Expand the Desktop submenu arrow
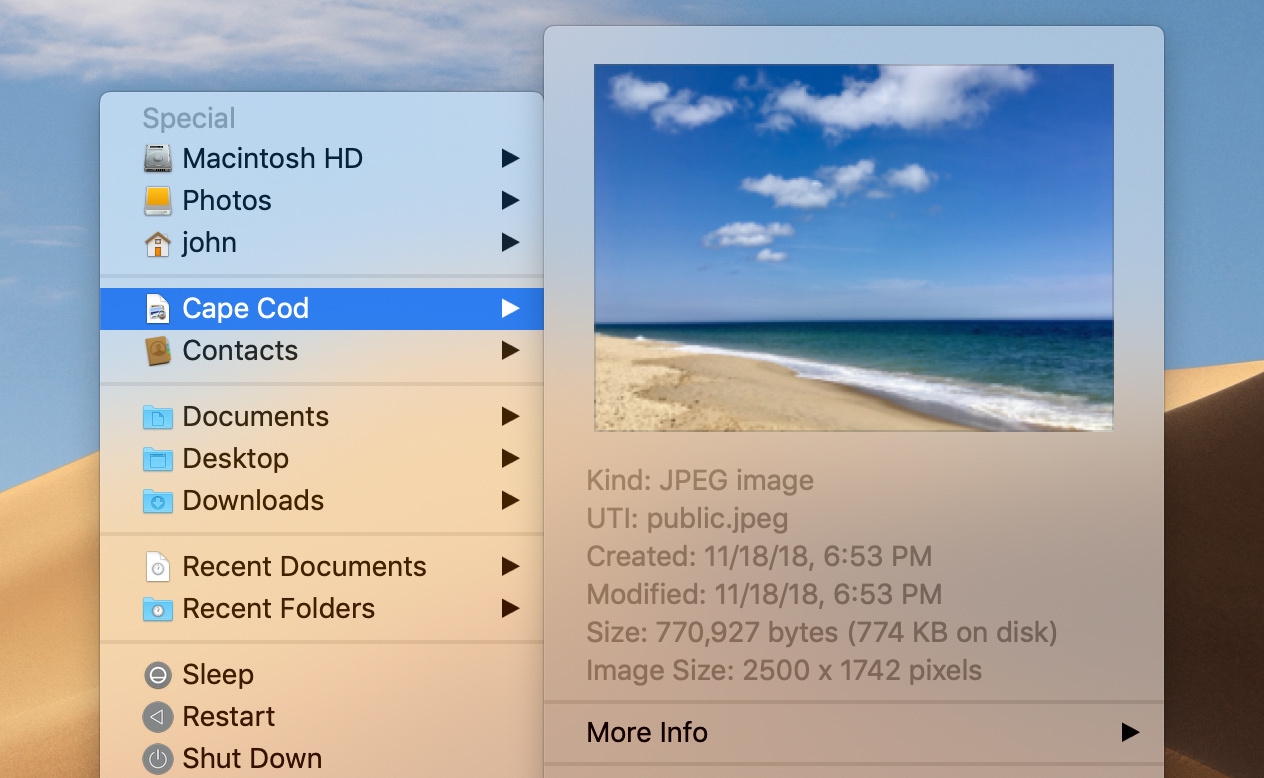Screen dimensions: 1264x778 coord(511,458)
